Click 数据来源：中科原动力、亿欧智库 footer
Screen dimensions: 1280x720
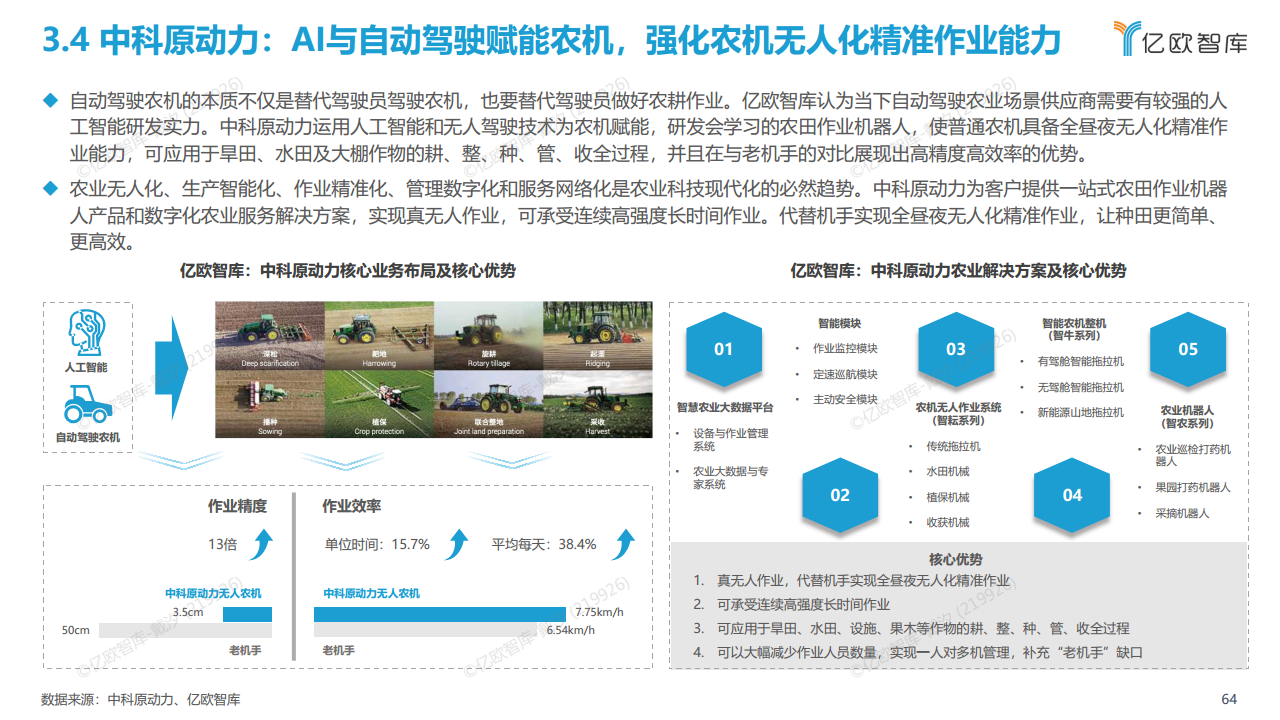pyautogui.click(x=140, y=700)
